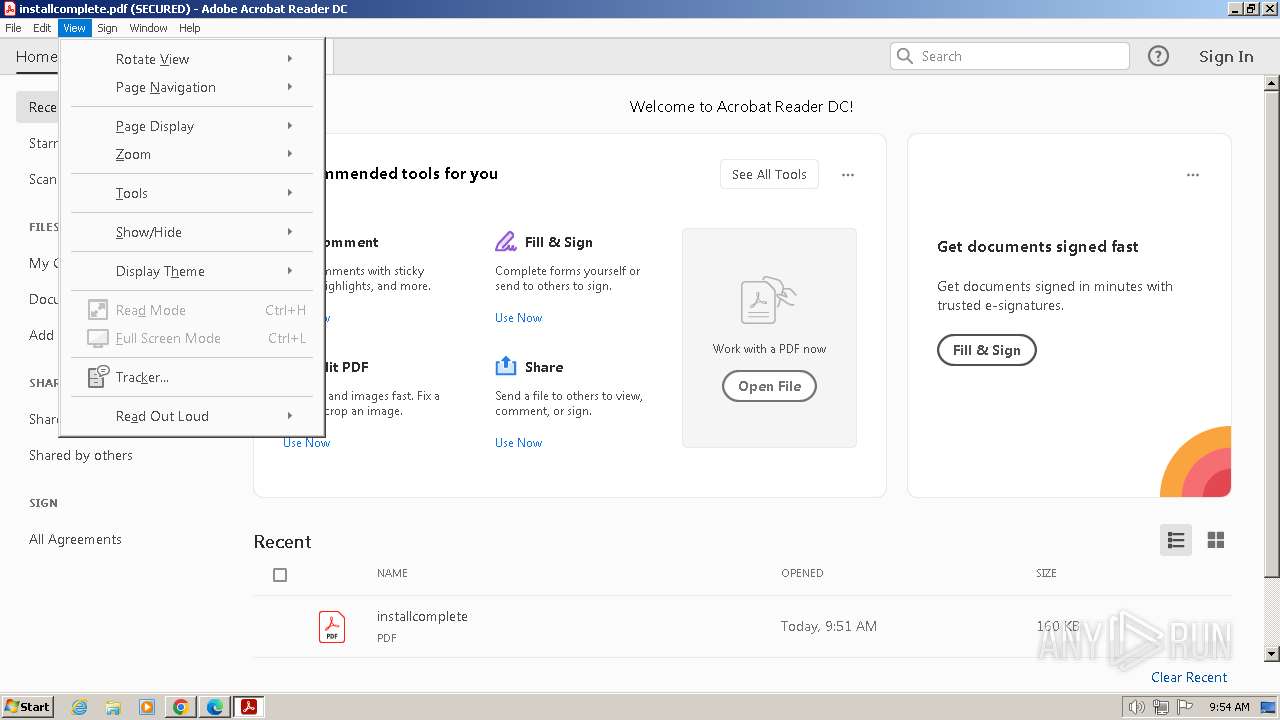Open file explorer from taskbar
Screen dimensions: 1280x720
[x=113, y=707]
